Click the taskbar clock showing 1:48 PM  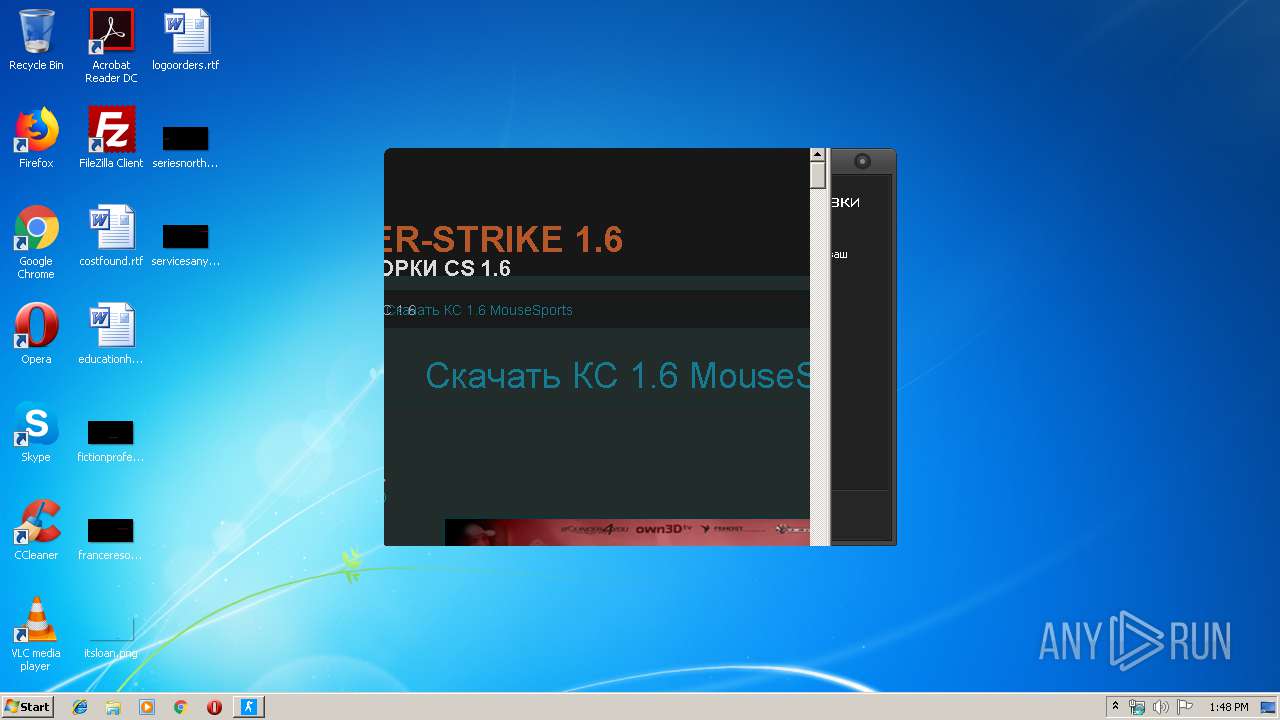point(1228,707)
